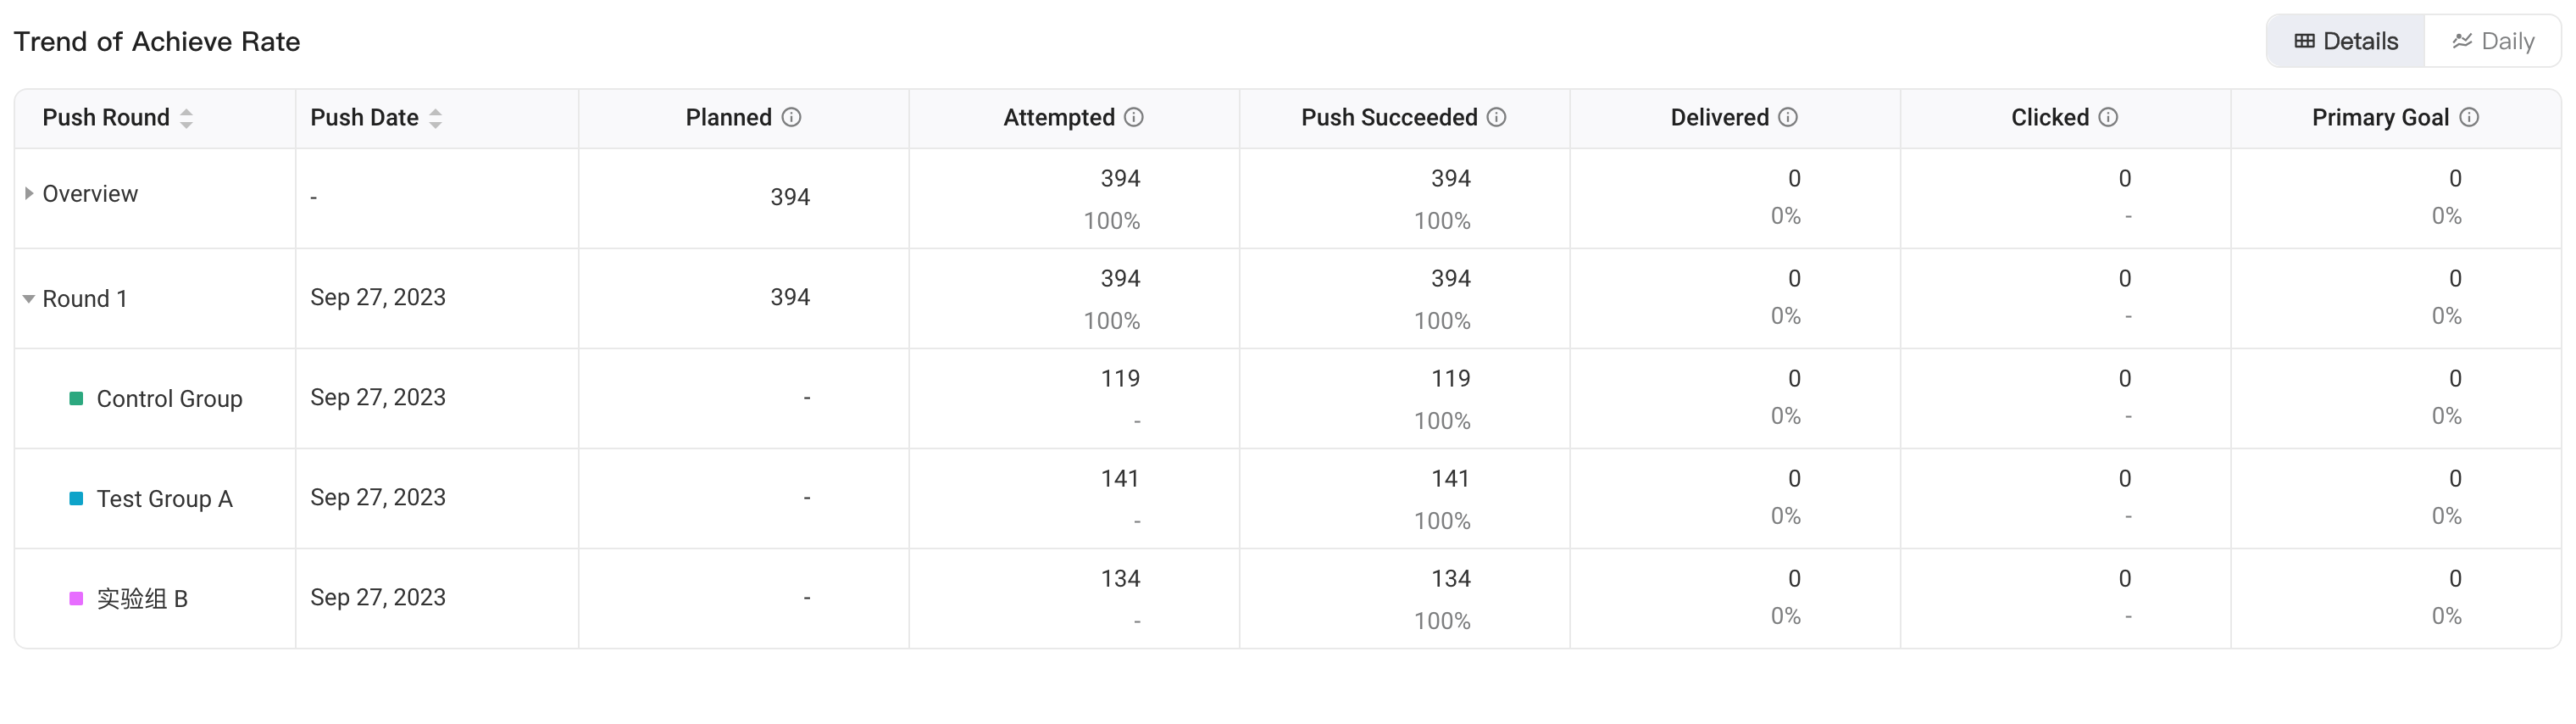
Task: Click the info icon next to Planned
Action: (791, 117)
